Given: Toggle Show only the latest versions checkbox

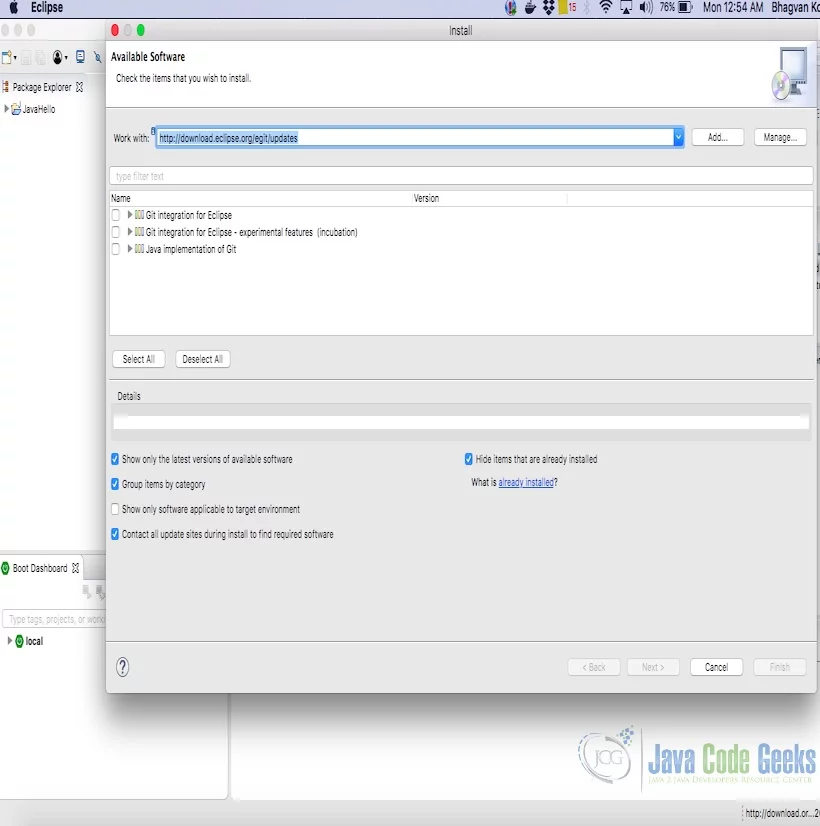Looking at the screenshot, I should click(x=115, y=459).
